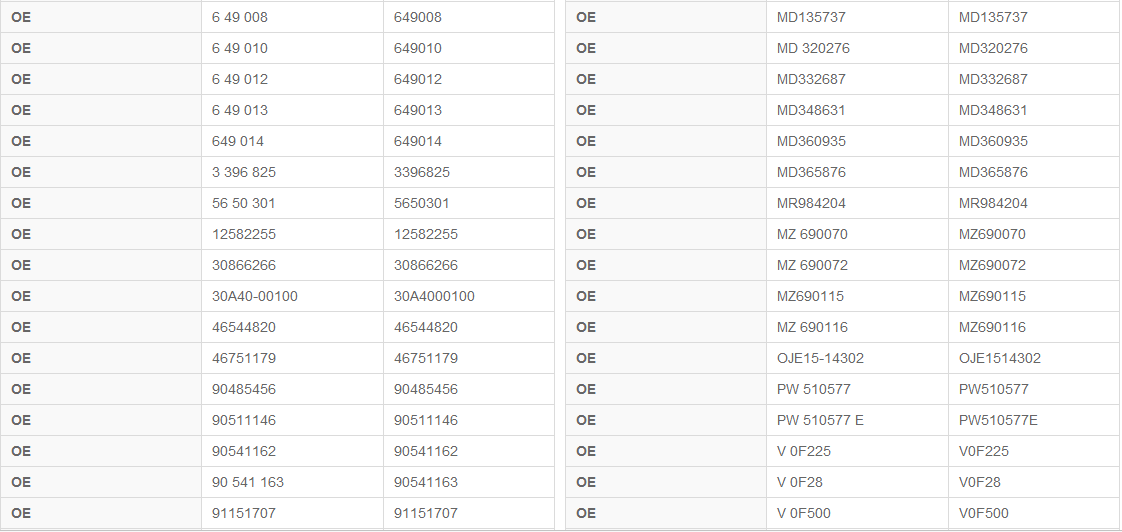
Task: Click the number 90 541 163
Action: tap(292, 483)
